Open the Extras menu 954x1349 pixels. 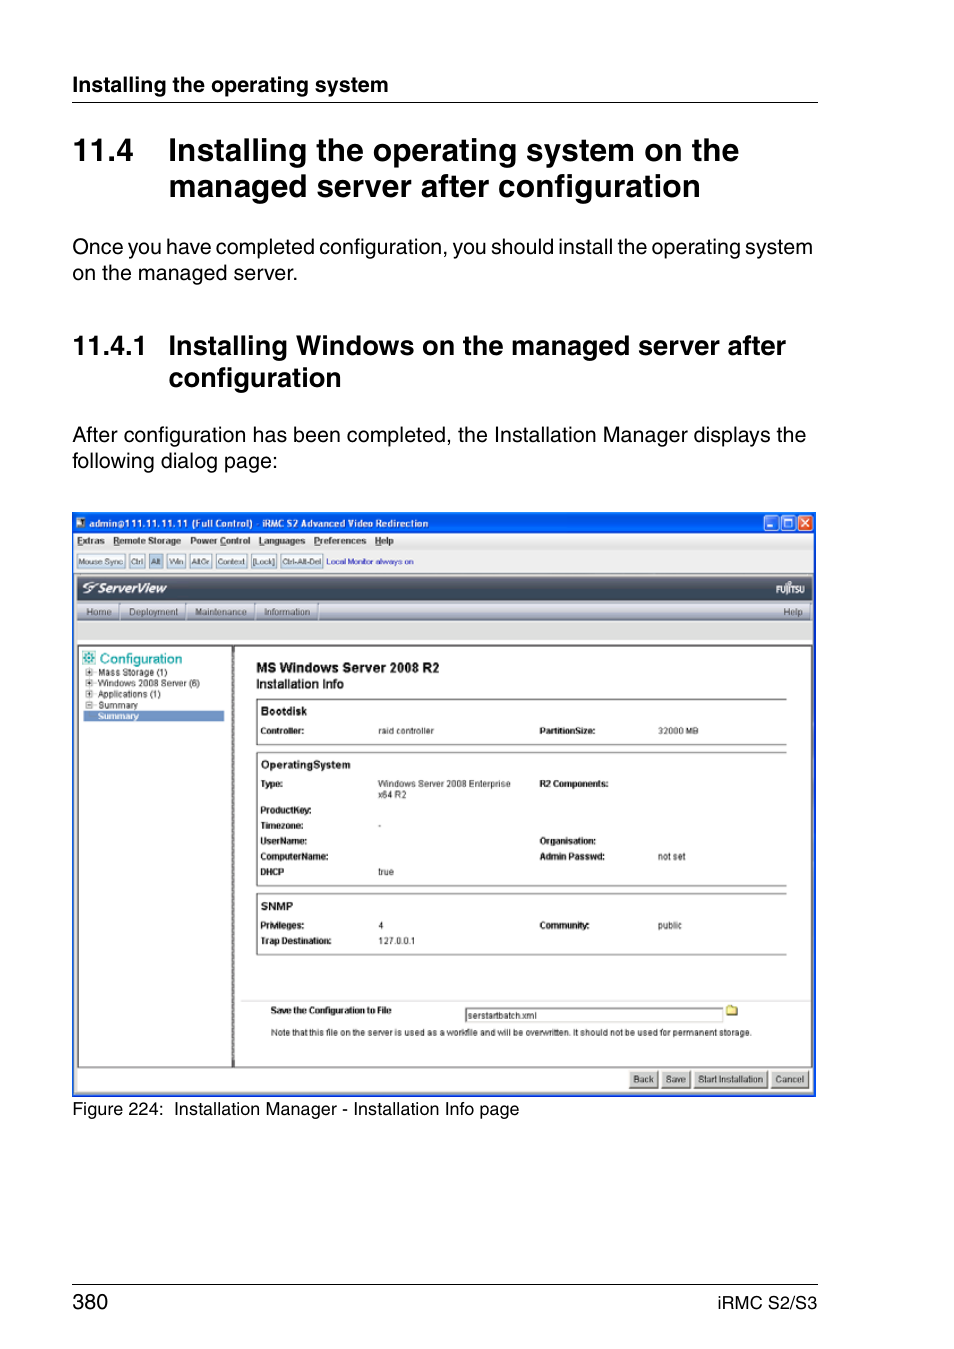coord(91,541)
